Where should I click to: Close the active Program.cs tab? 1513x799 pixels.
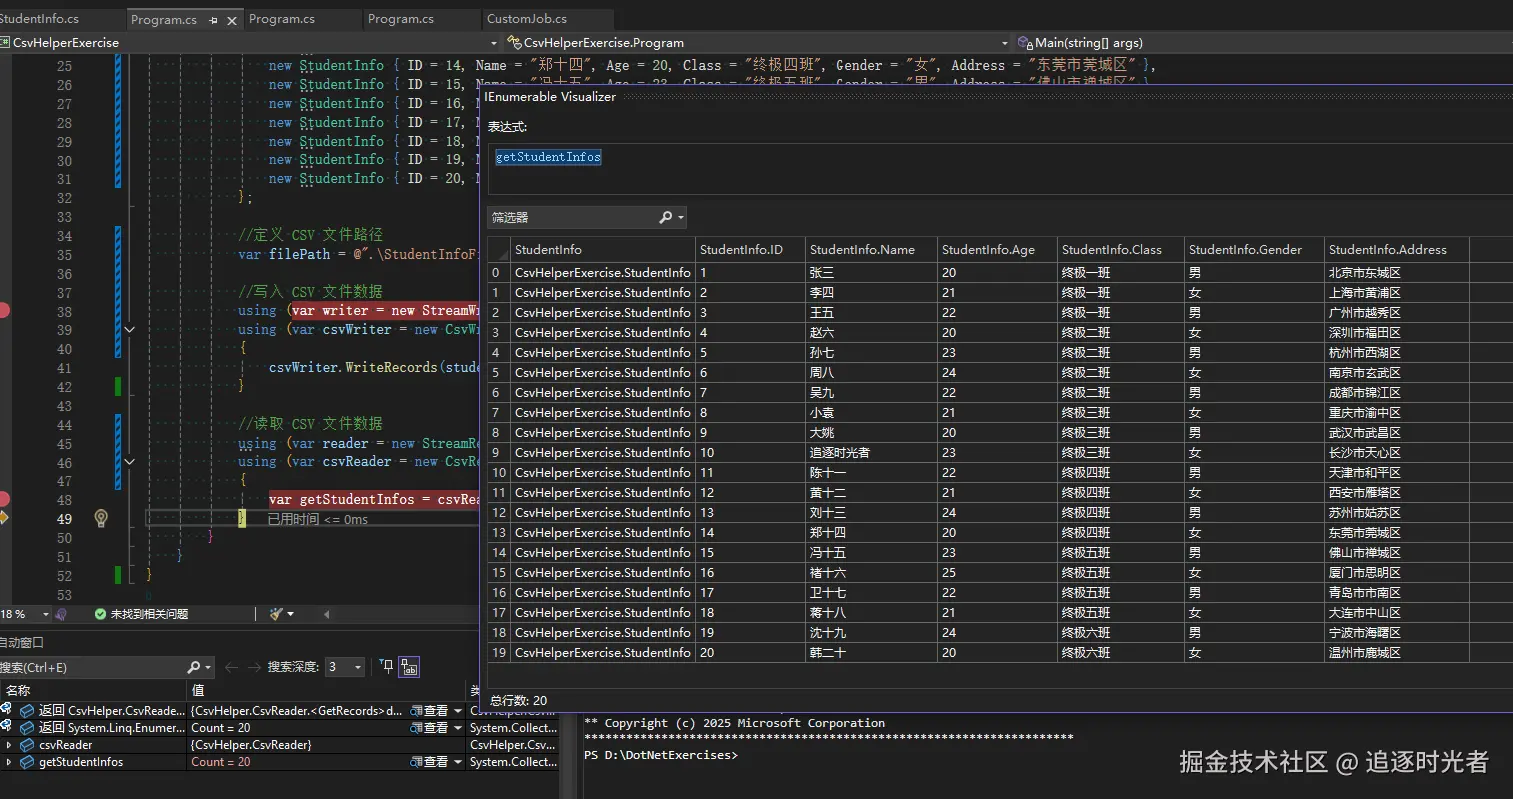point(232,20)
